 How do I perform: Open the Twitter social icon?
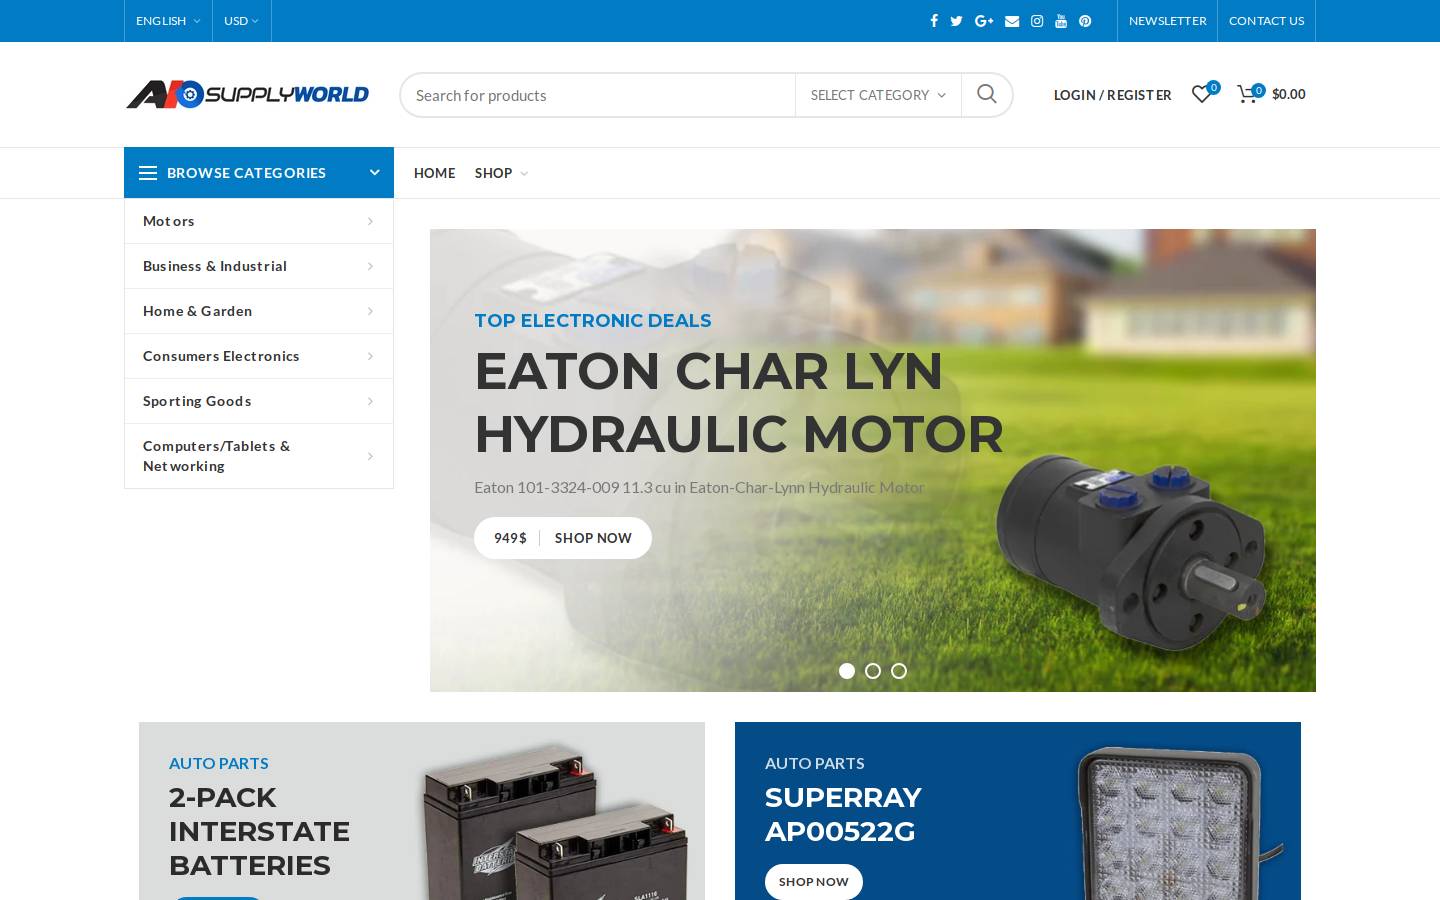click(956, 21)
